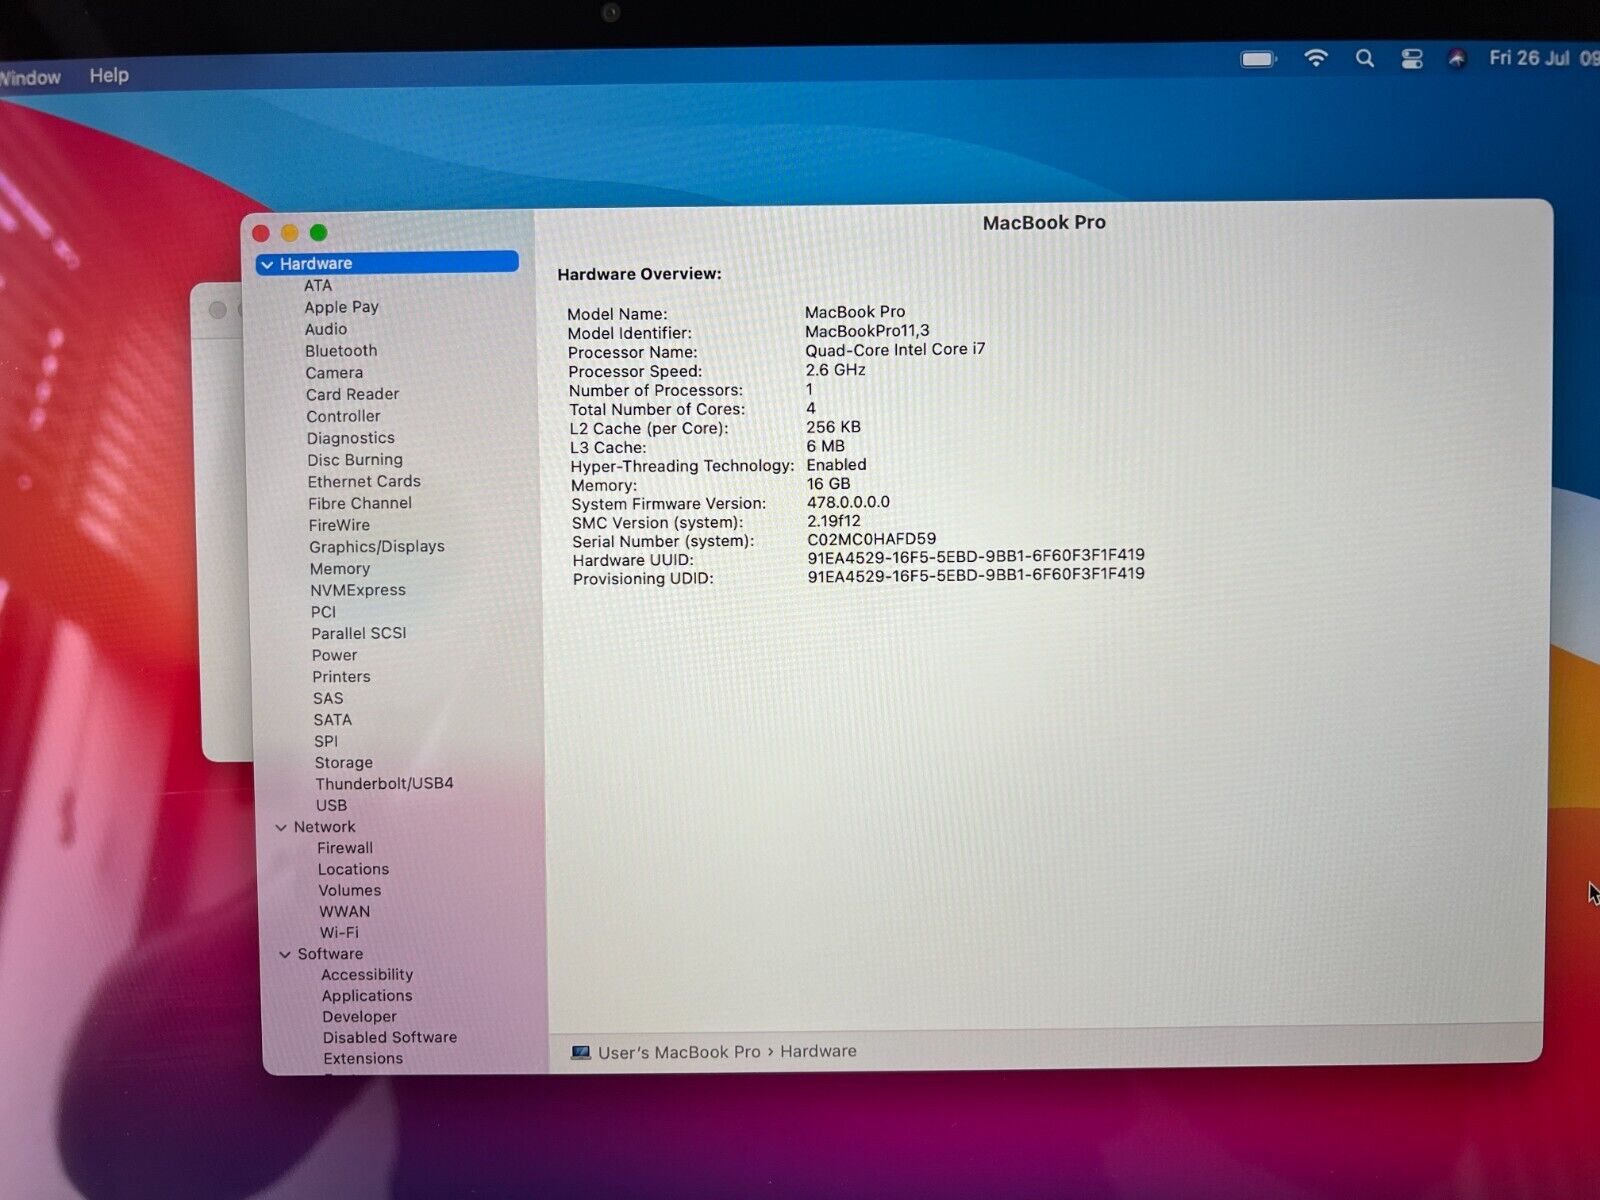Select Volumes under Network
Screen dimensions: 1600x1200
coord(350,891)
